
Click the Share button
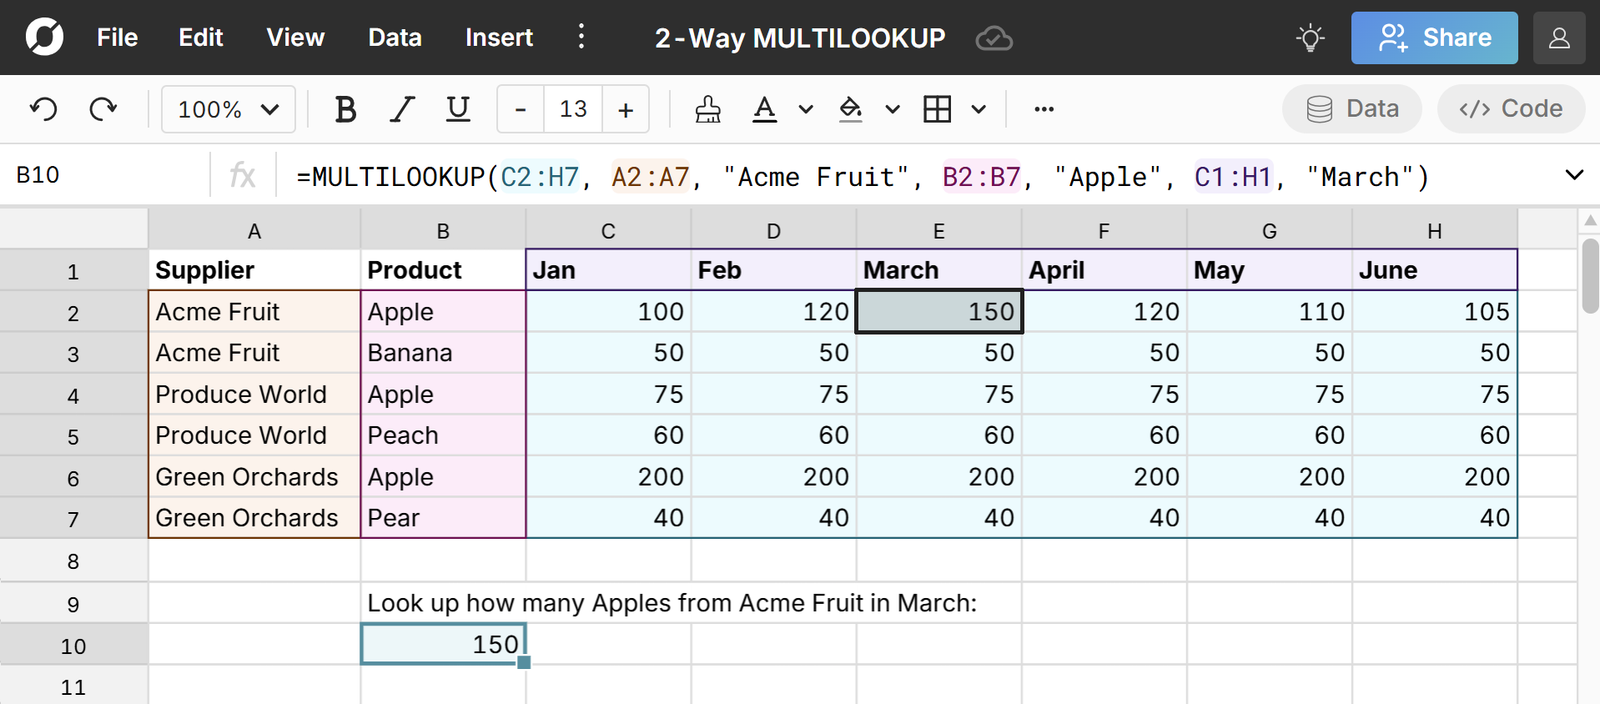coord(1434,38)
